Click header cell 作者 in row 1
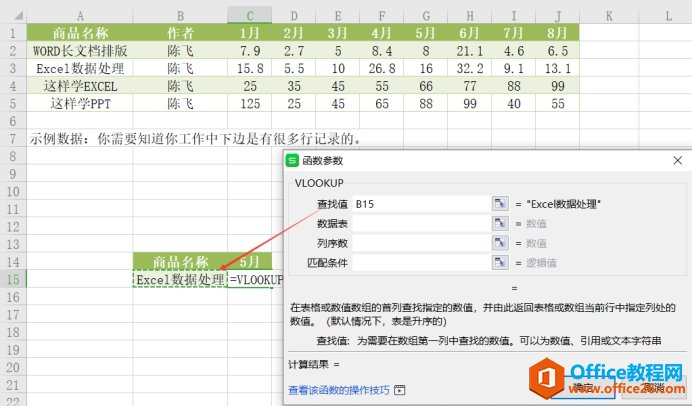The height and width of the screenshot is (406, 692). click(x=180, y=33)
